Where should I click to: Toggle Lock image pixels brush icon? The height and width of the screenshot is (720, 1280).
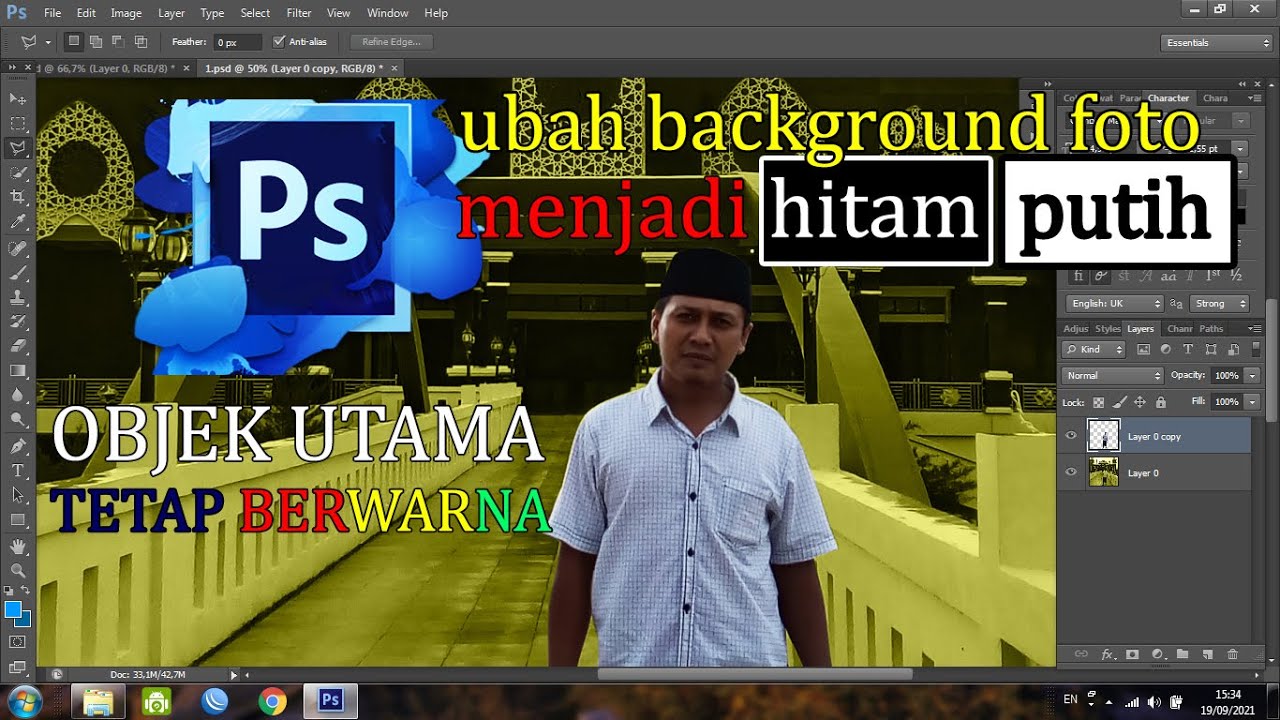click(x=1119, y=402)
